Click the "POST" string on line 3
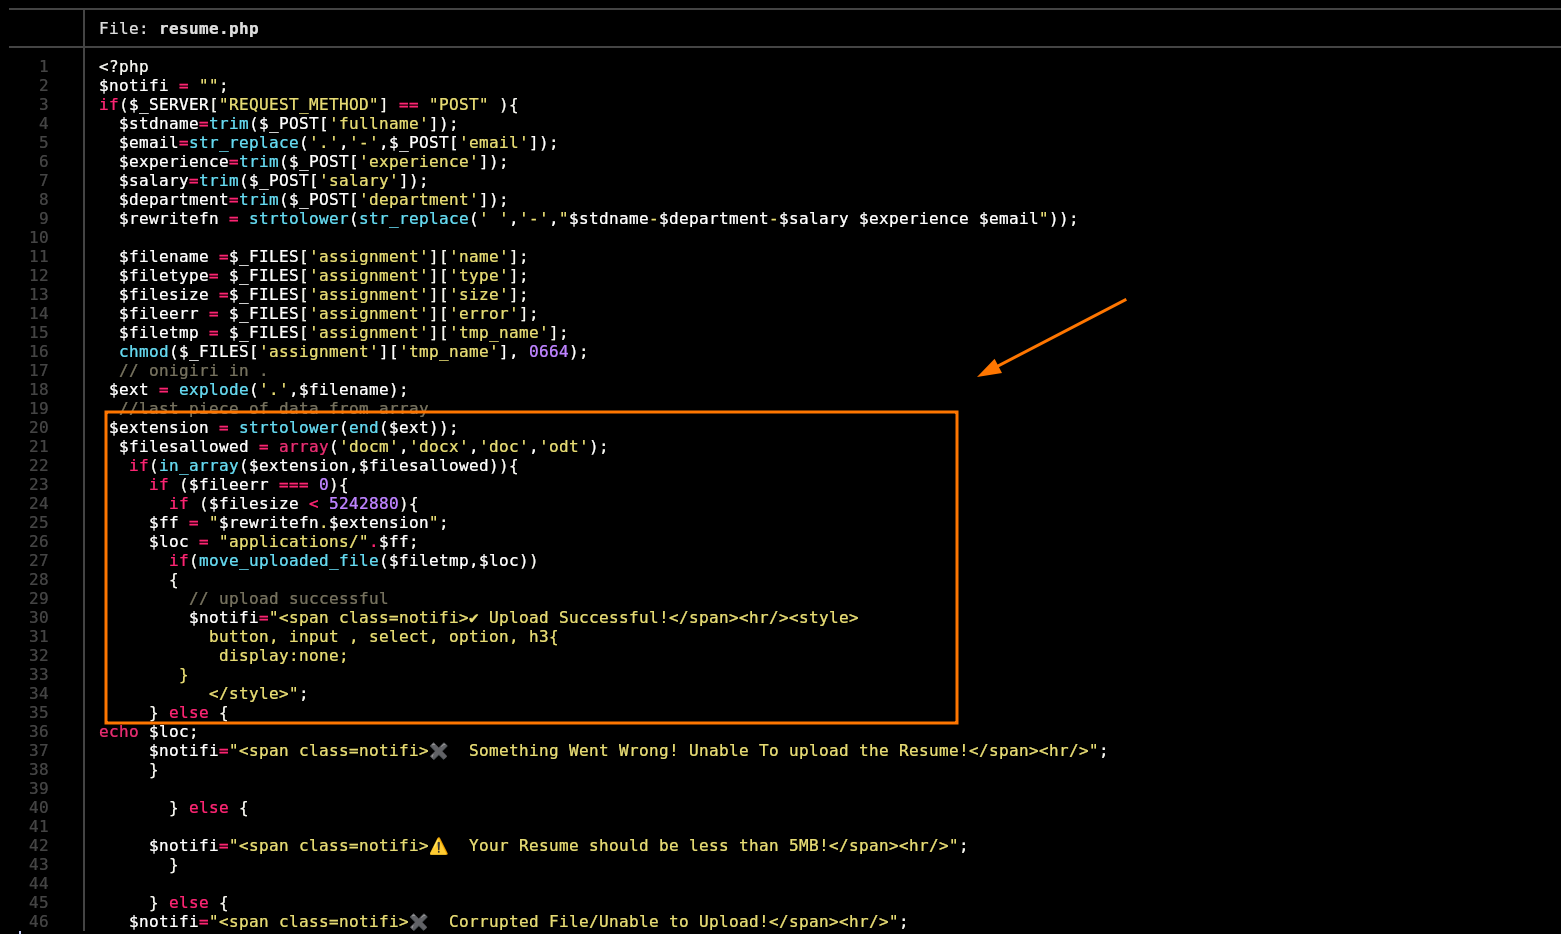 pyautogui.click(x=459, y=105)
